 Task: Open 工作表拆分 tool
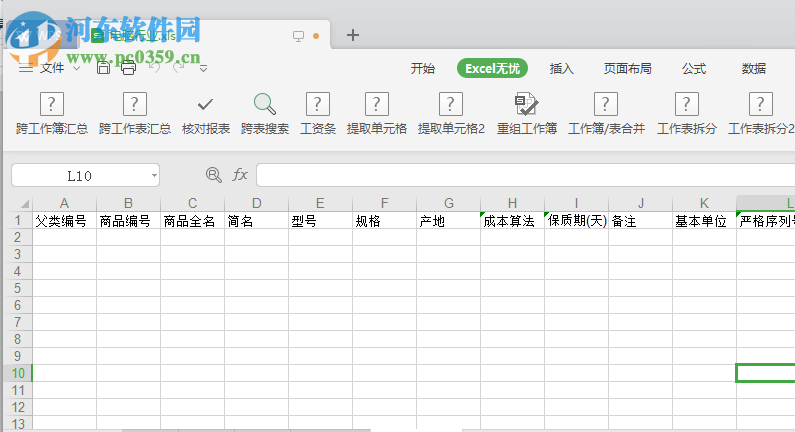(686, 114)
